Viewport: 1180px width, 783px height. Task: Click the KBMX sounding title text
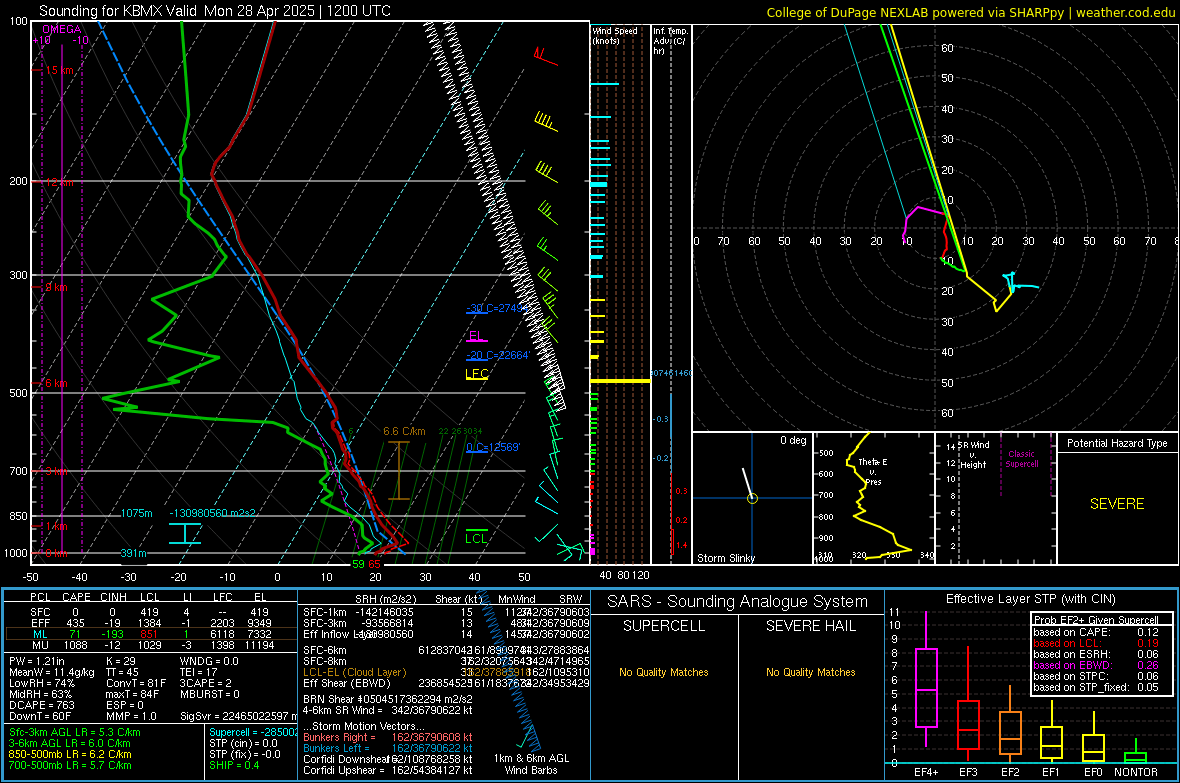pos(214,11)
